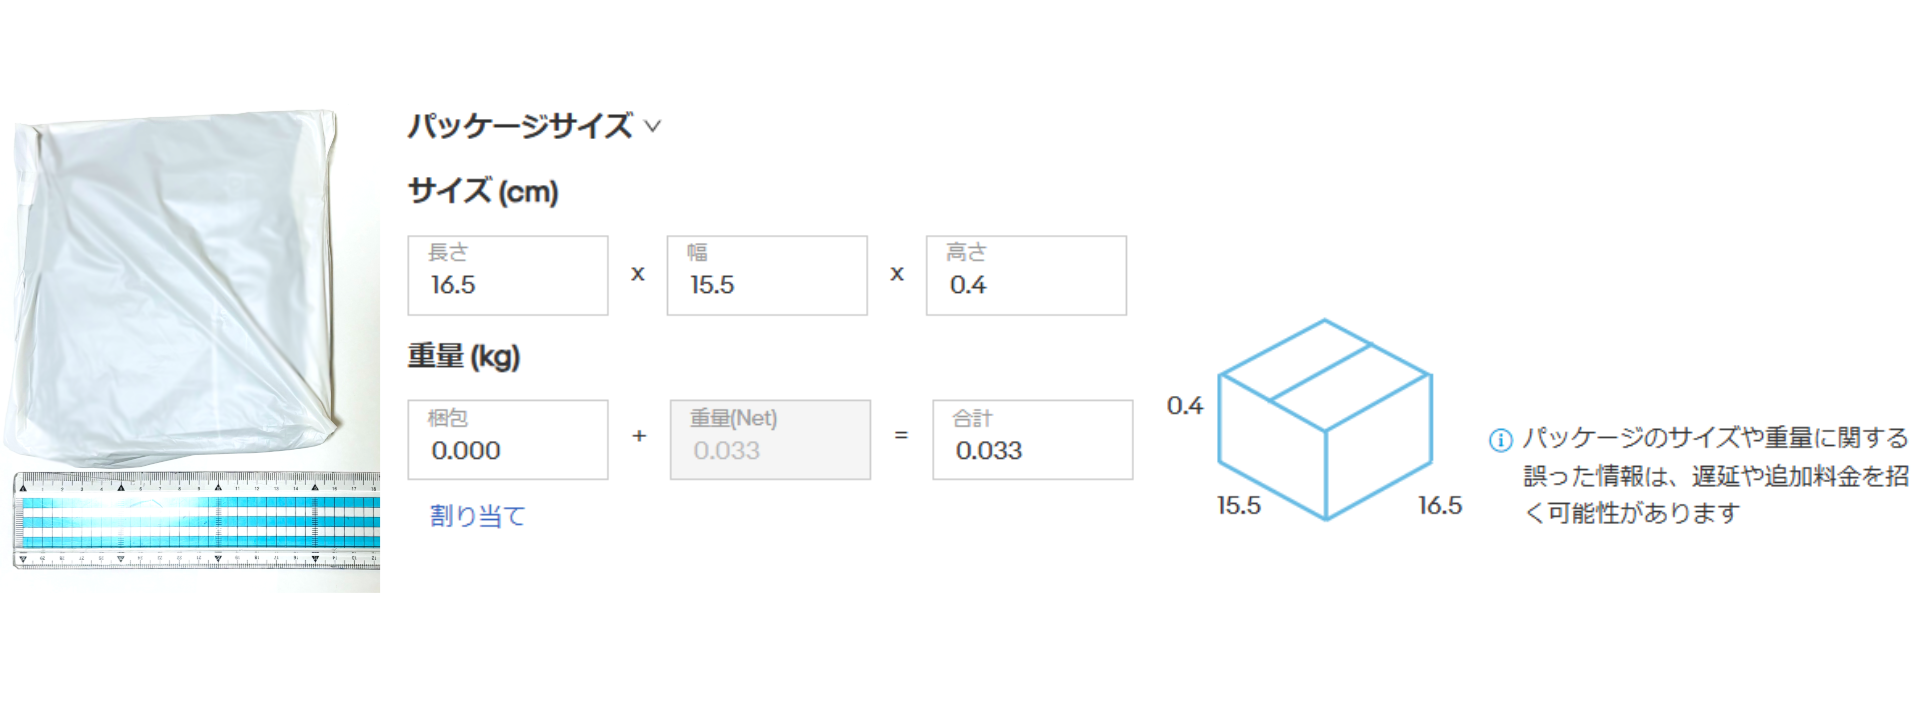The width and height of the screenshot is (1926, 718).
Task: Focus the 幅 width input field
Action: (x=767, y=276)
